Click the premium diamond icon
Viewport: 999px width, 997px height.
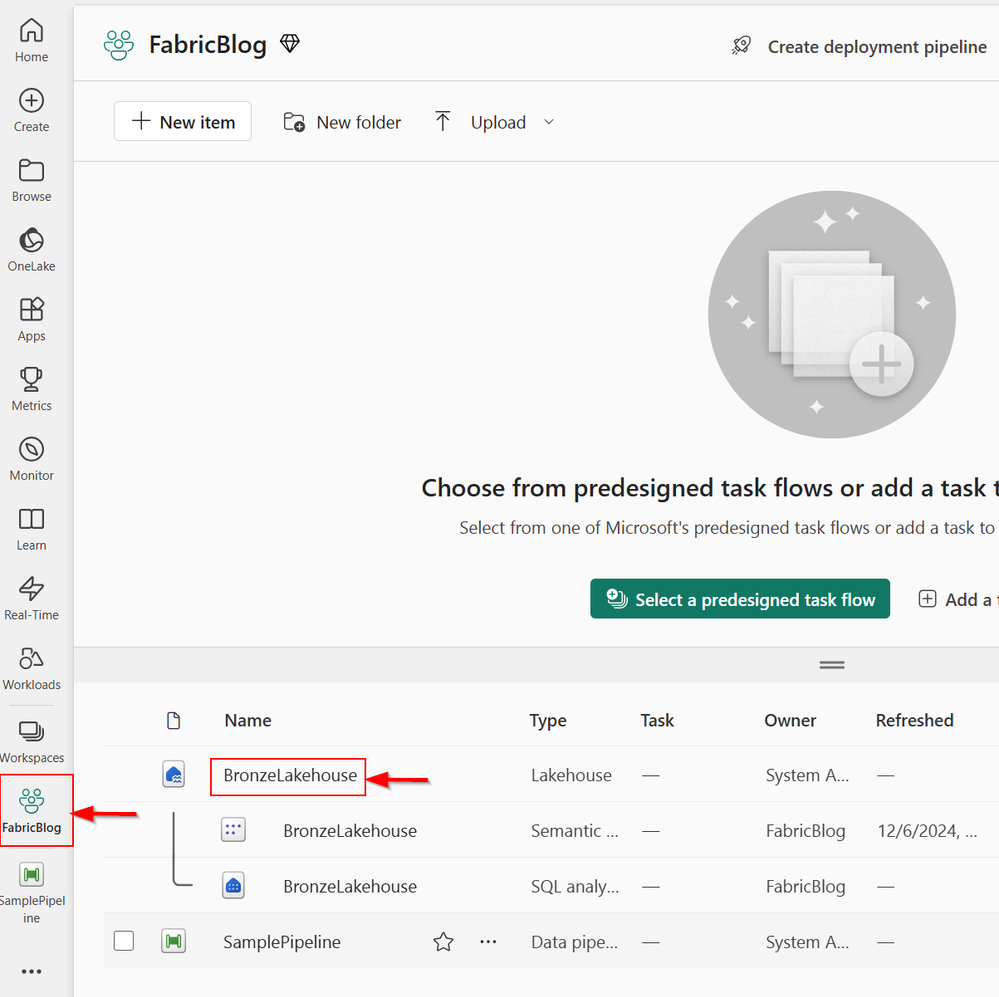coord(290,43)
